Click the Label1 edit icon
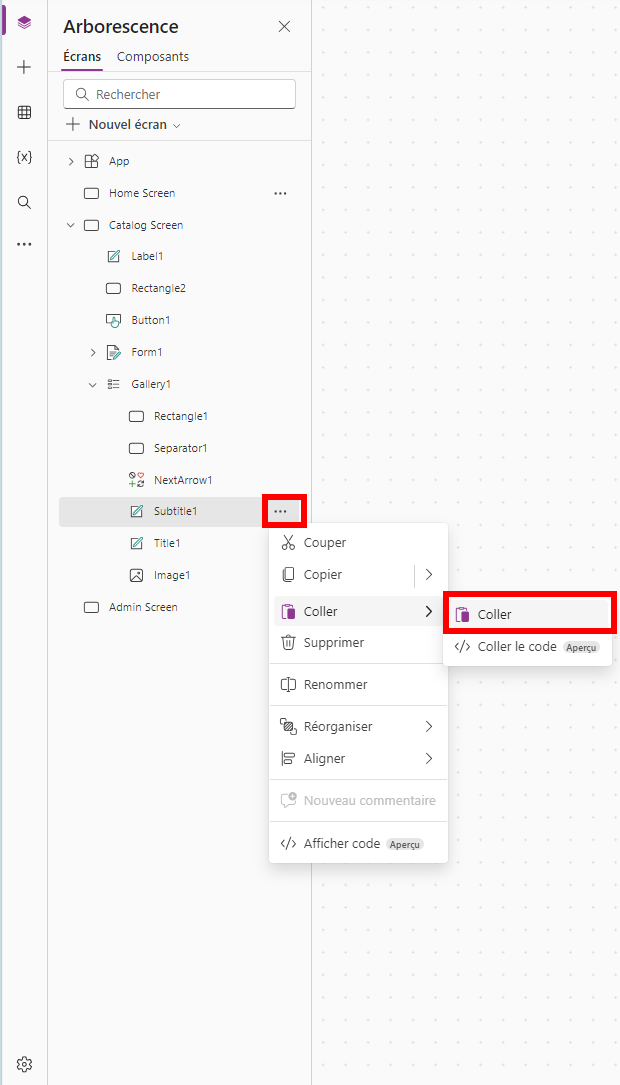 (x=113, y=257)
